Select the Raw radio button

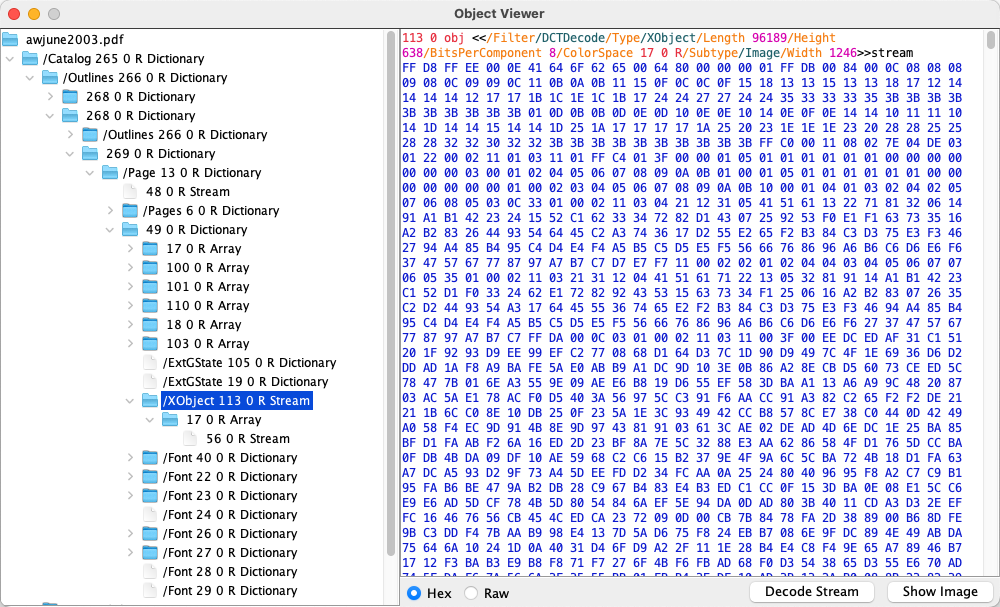(x=472, y=593)
